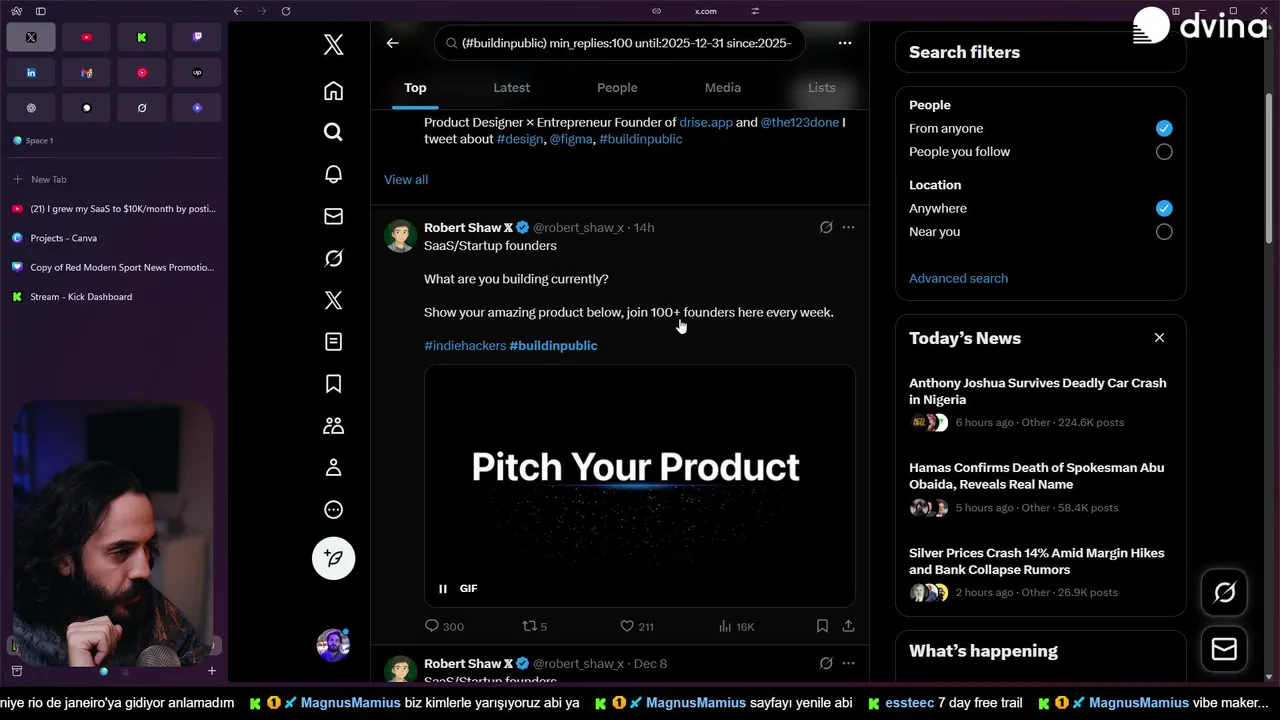
Task: Bookmark the Pitch Your Product post
Action: coord(822,626)
